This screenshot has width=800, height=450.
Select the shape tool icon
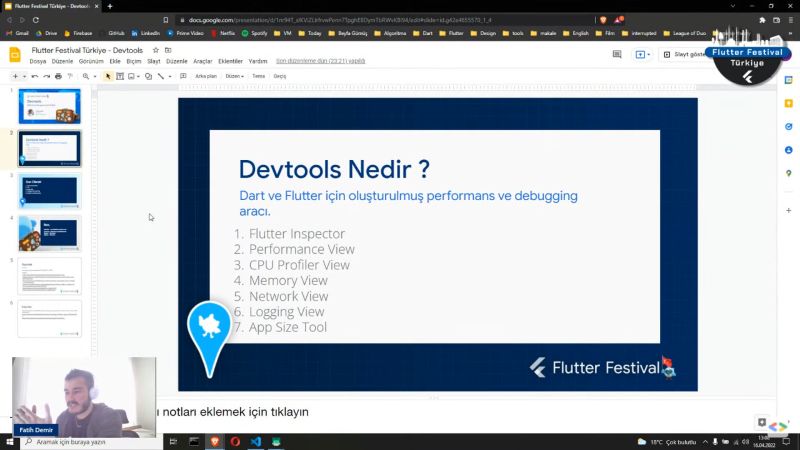coord(148,76)
